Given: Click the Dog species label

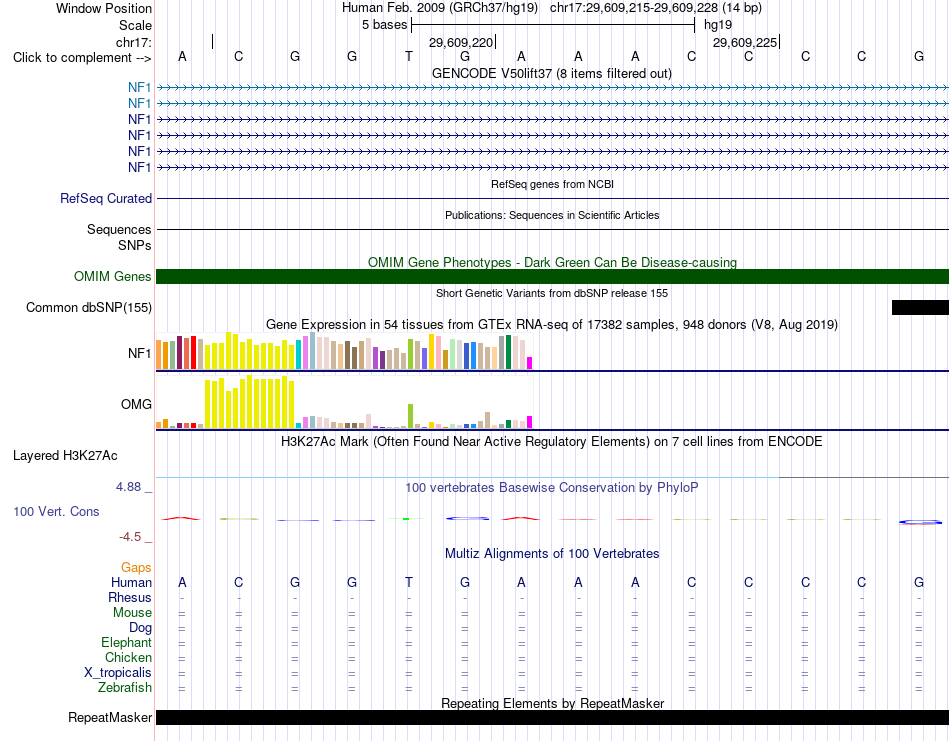Looking at the screenshot, I should 141,628.
